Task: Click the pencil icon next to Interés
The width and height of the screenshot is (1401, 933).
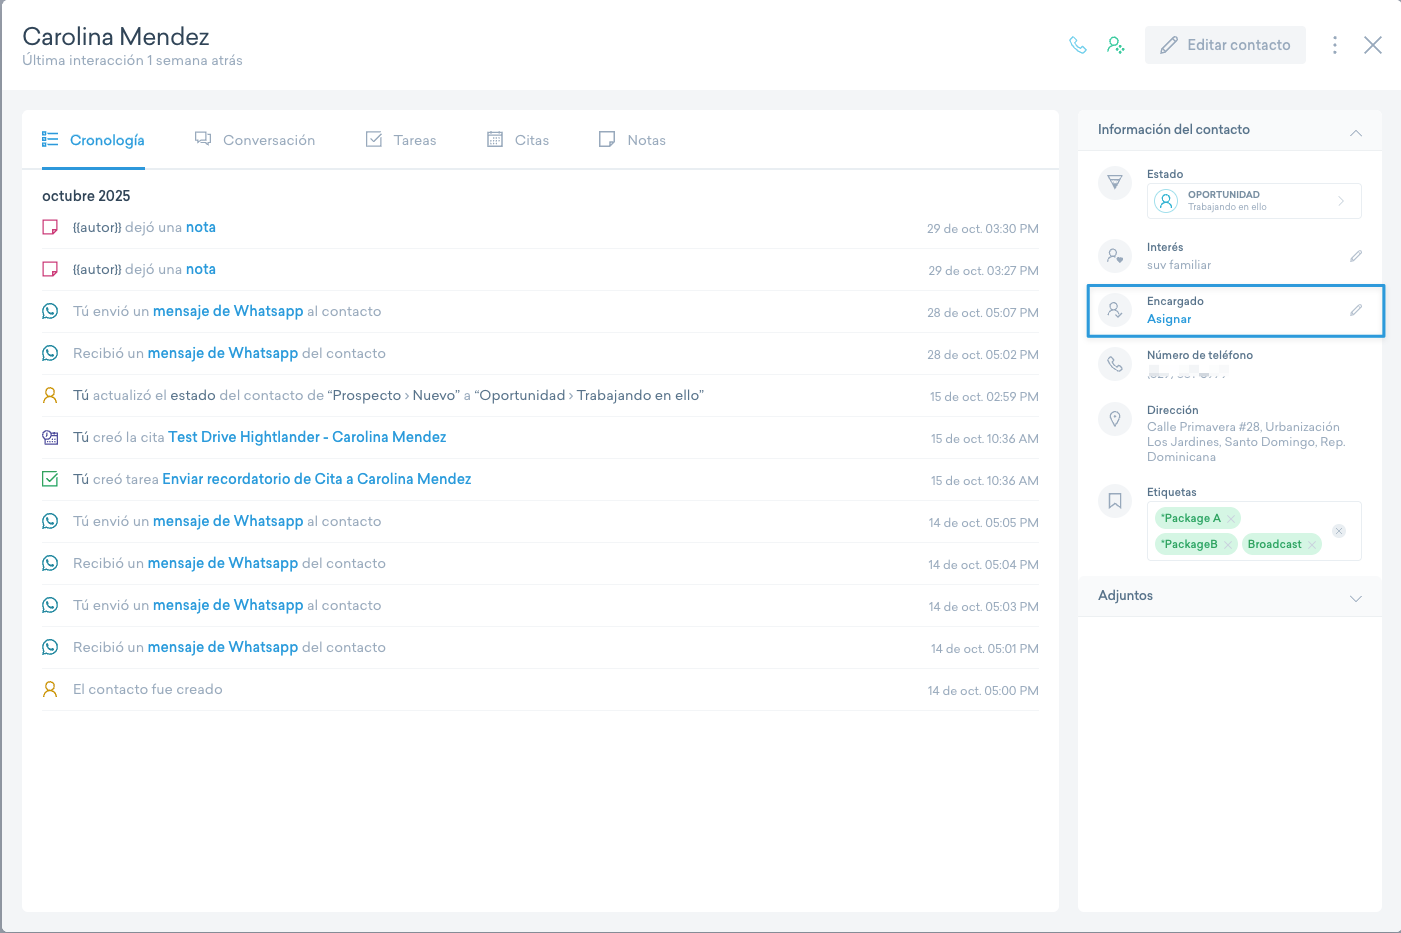Action: tap(1355, 256)
